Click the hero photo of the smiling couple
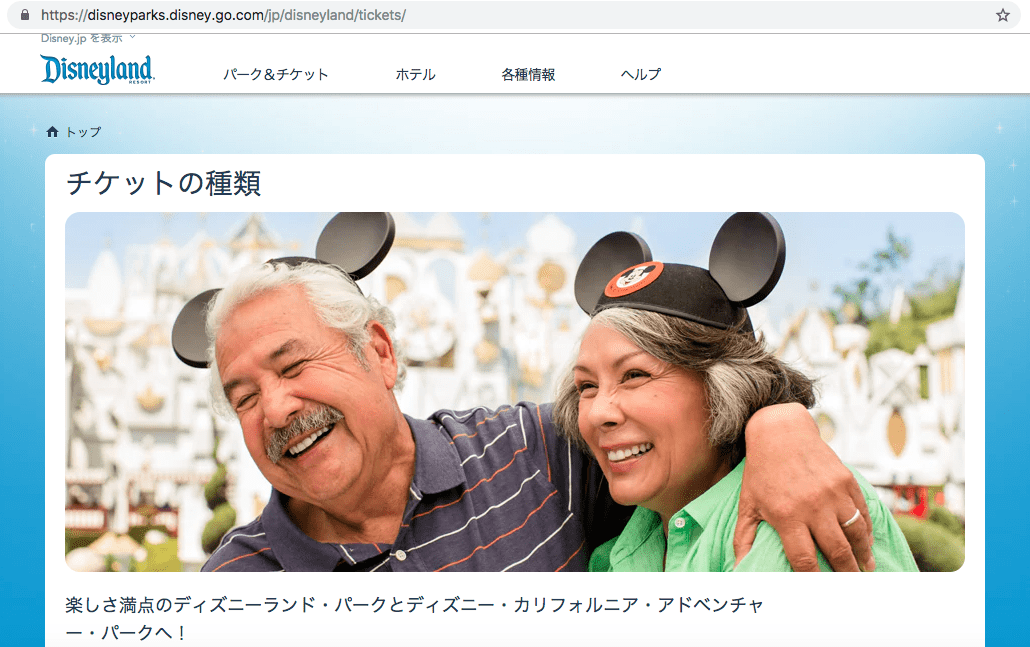 point(514,390)
